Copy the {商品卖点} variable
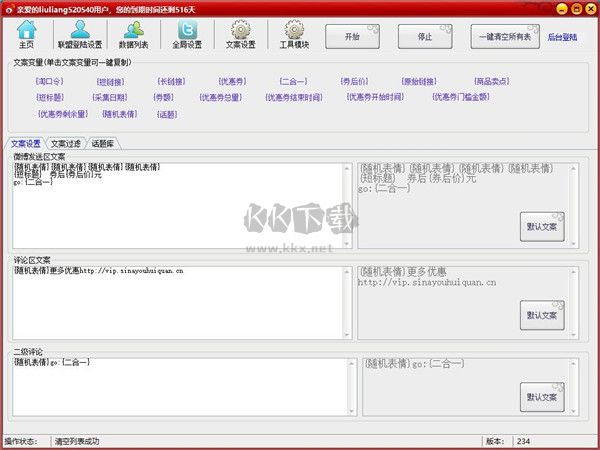The width and height of the screenshot is (600, 450). [x=492, y=81]
